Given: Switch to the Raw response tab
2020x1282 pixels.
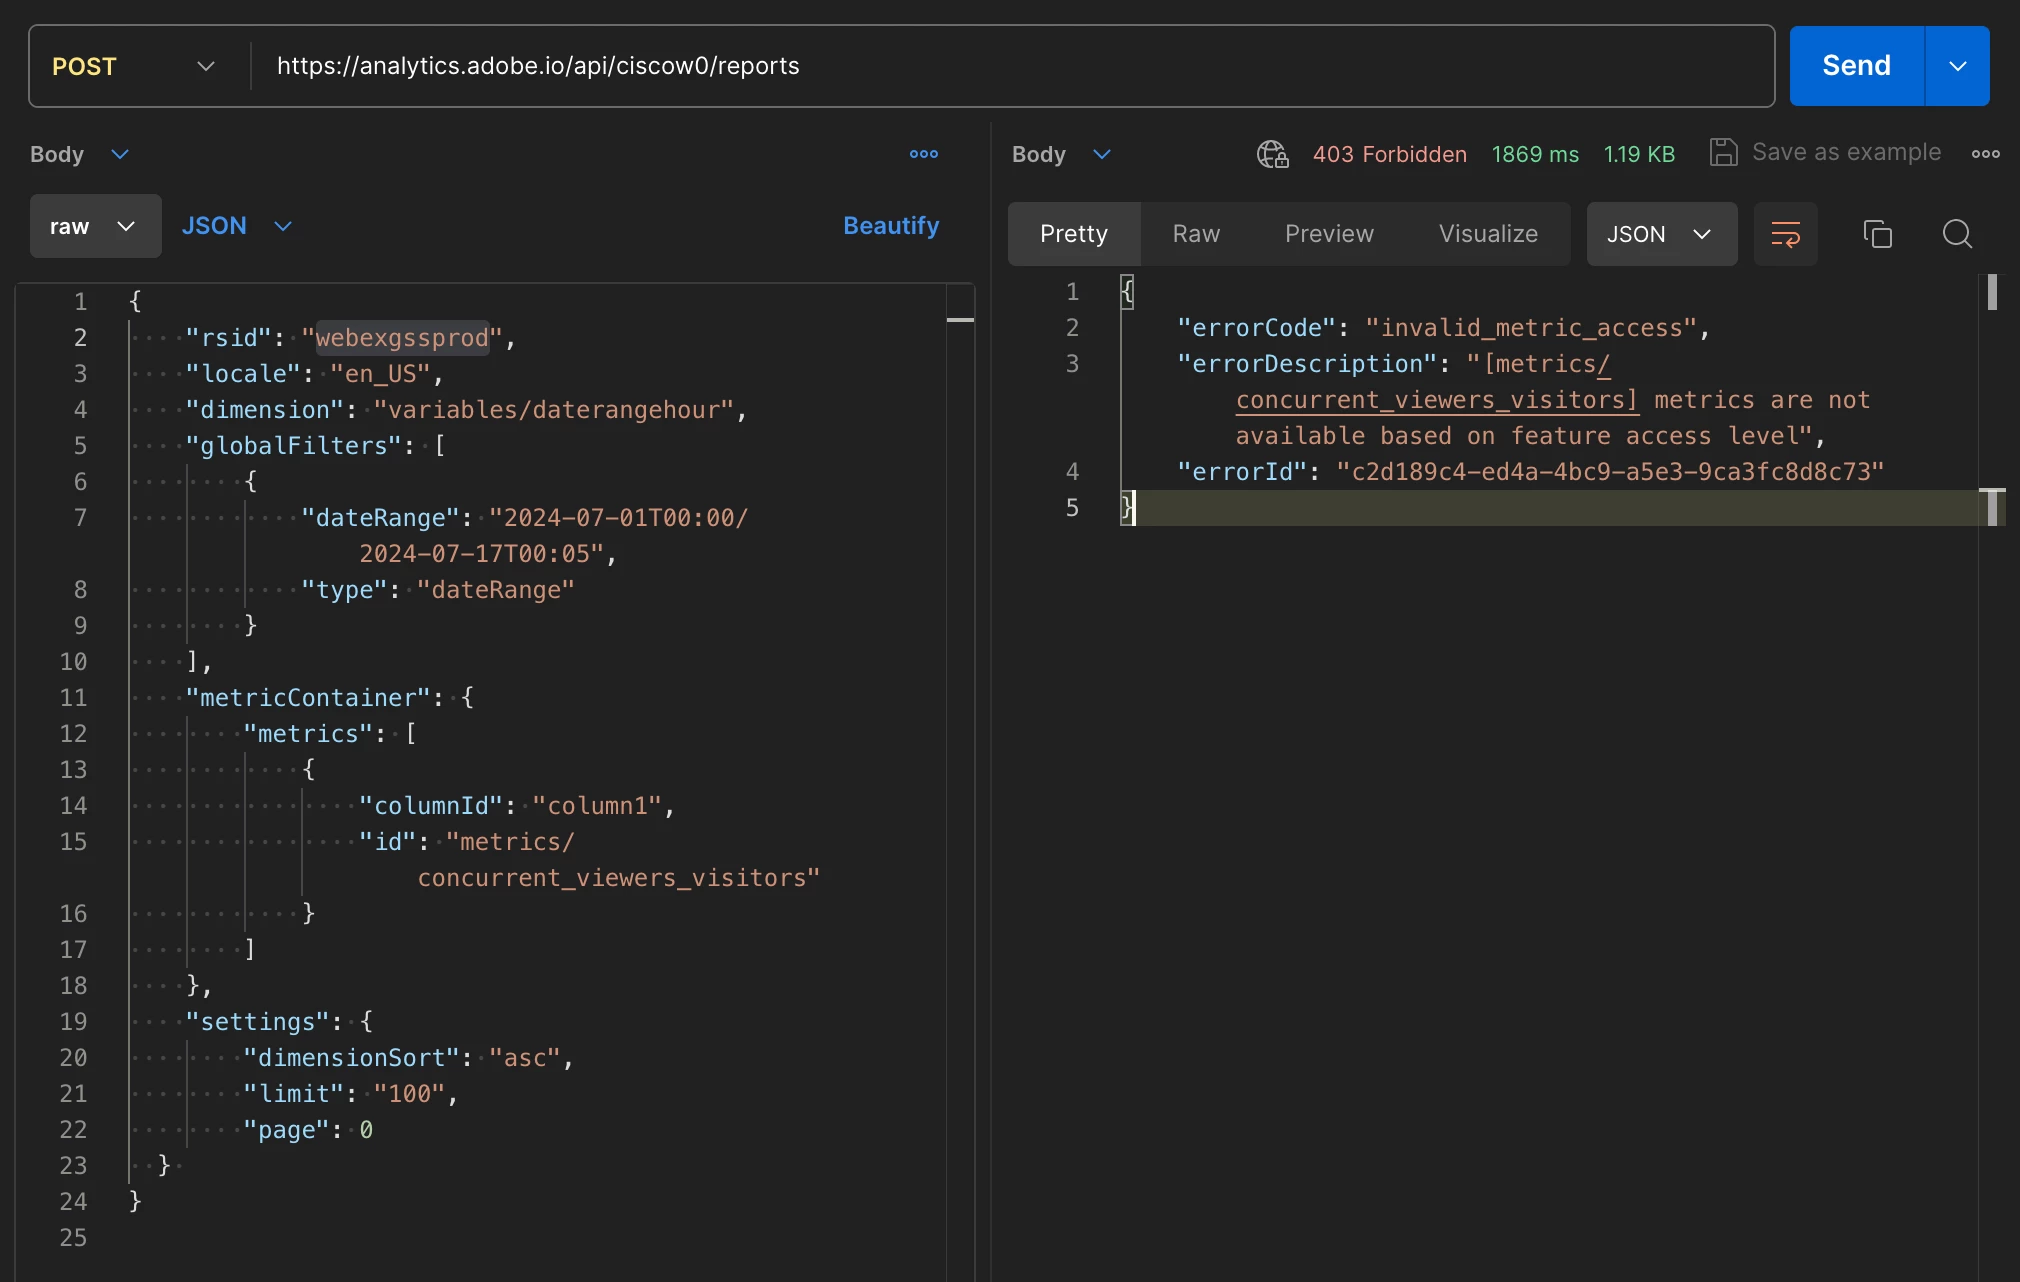Looking at the screenshot, I should (1196, 234).
